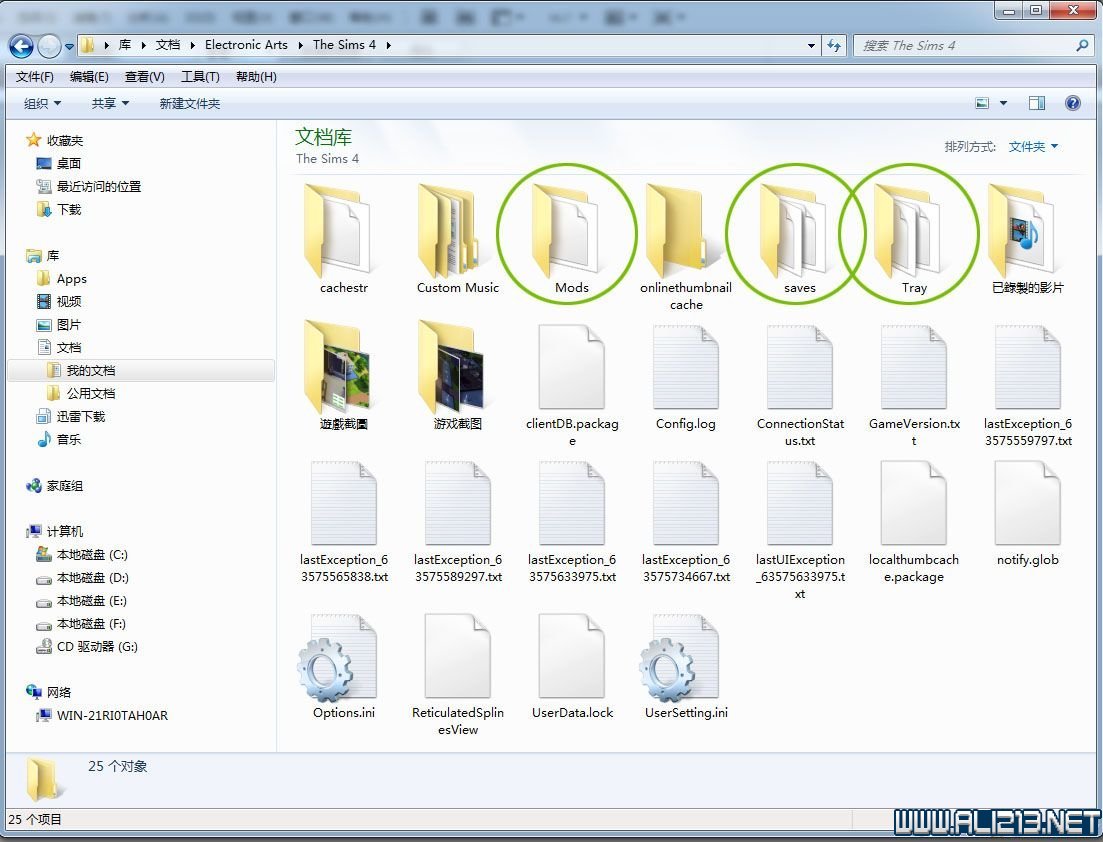Change sort order via 文件夹 dropdown
The image size is (1103, 842).
1033,146
